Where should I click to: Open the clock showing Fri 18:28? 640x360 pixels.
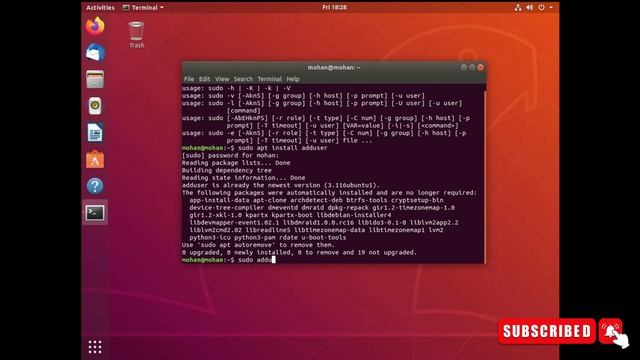point(334,7)
